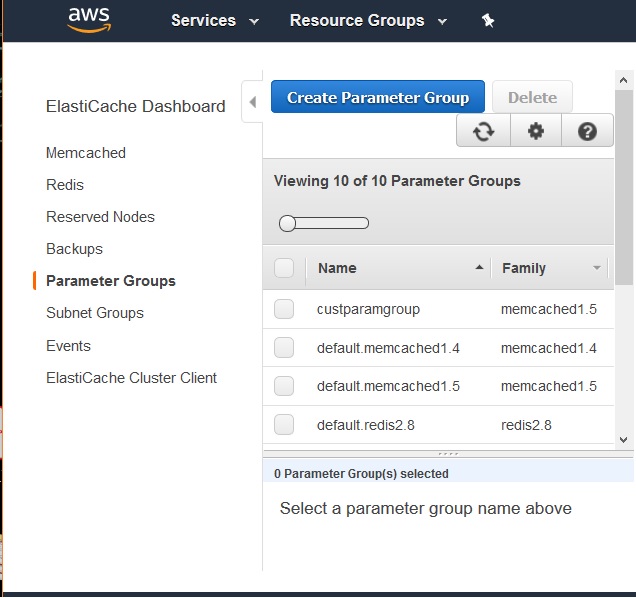636x598 pixels.
Task: Open the Family column filter dropdown
Action: (597, 268)
